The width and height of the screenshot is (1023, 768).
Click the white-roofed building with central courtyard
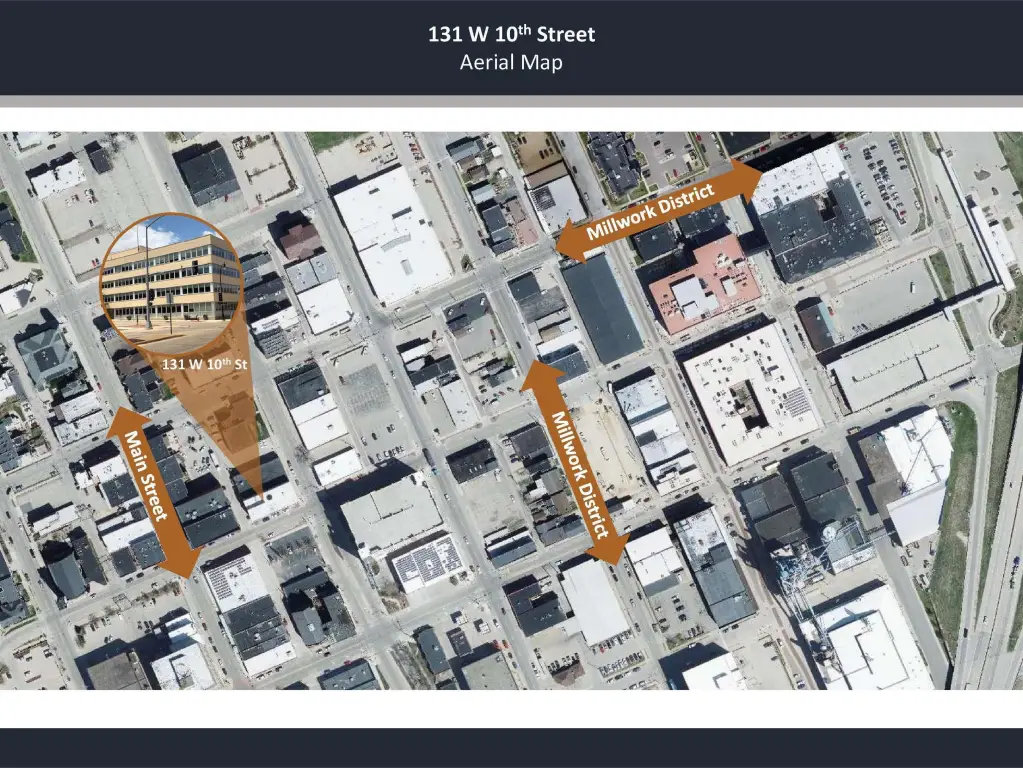[x=749, y=390]
